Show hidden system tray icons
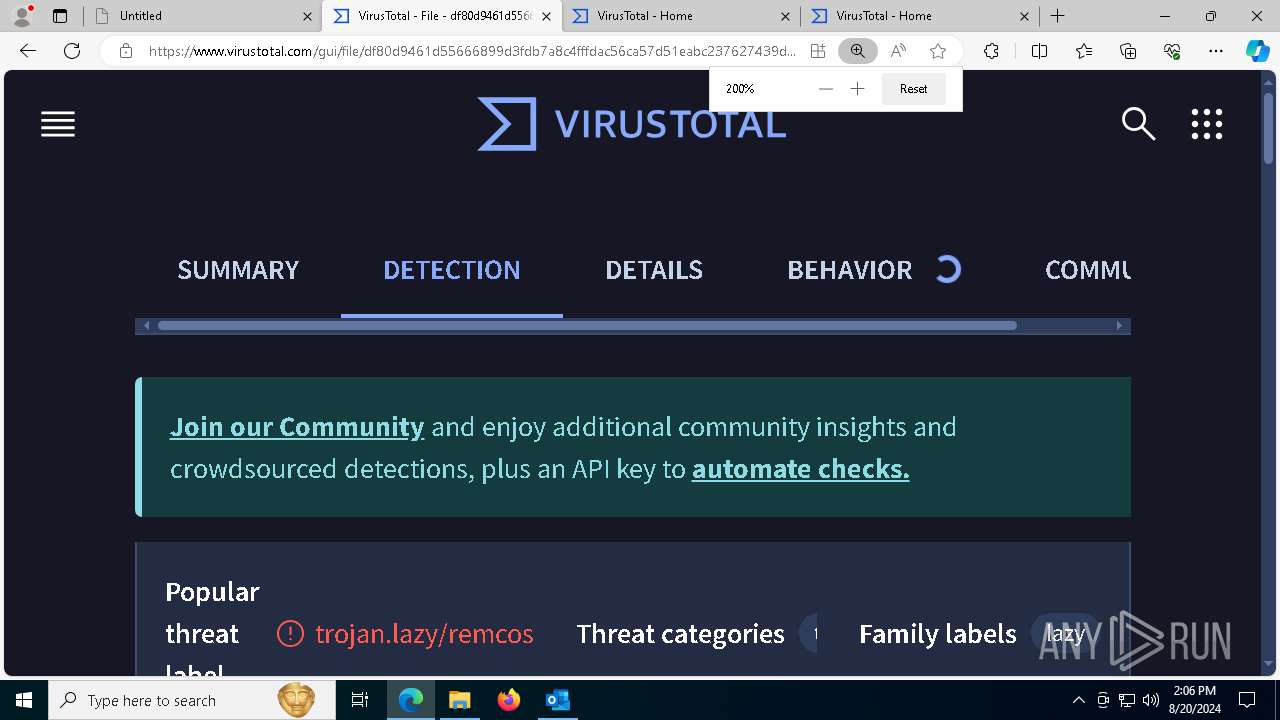Screen dimensions: 1280x720 click(1078, 700)
